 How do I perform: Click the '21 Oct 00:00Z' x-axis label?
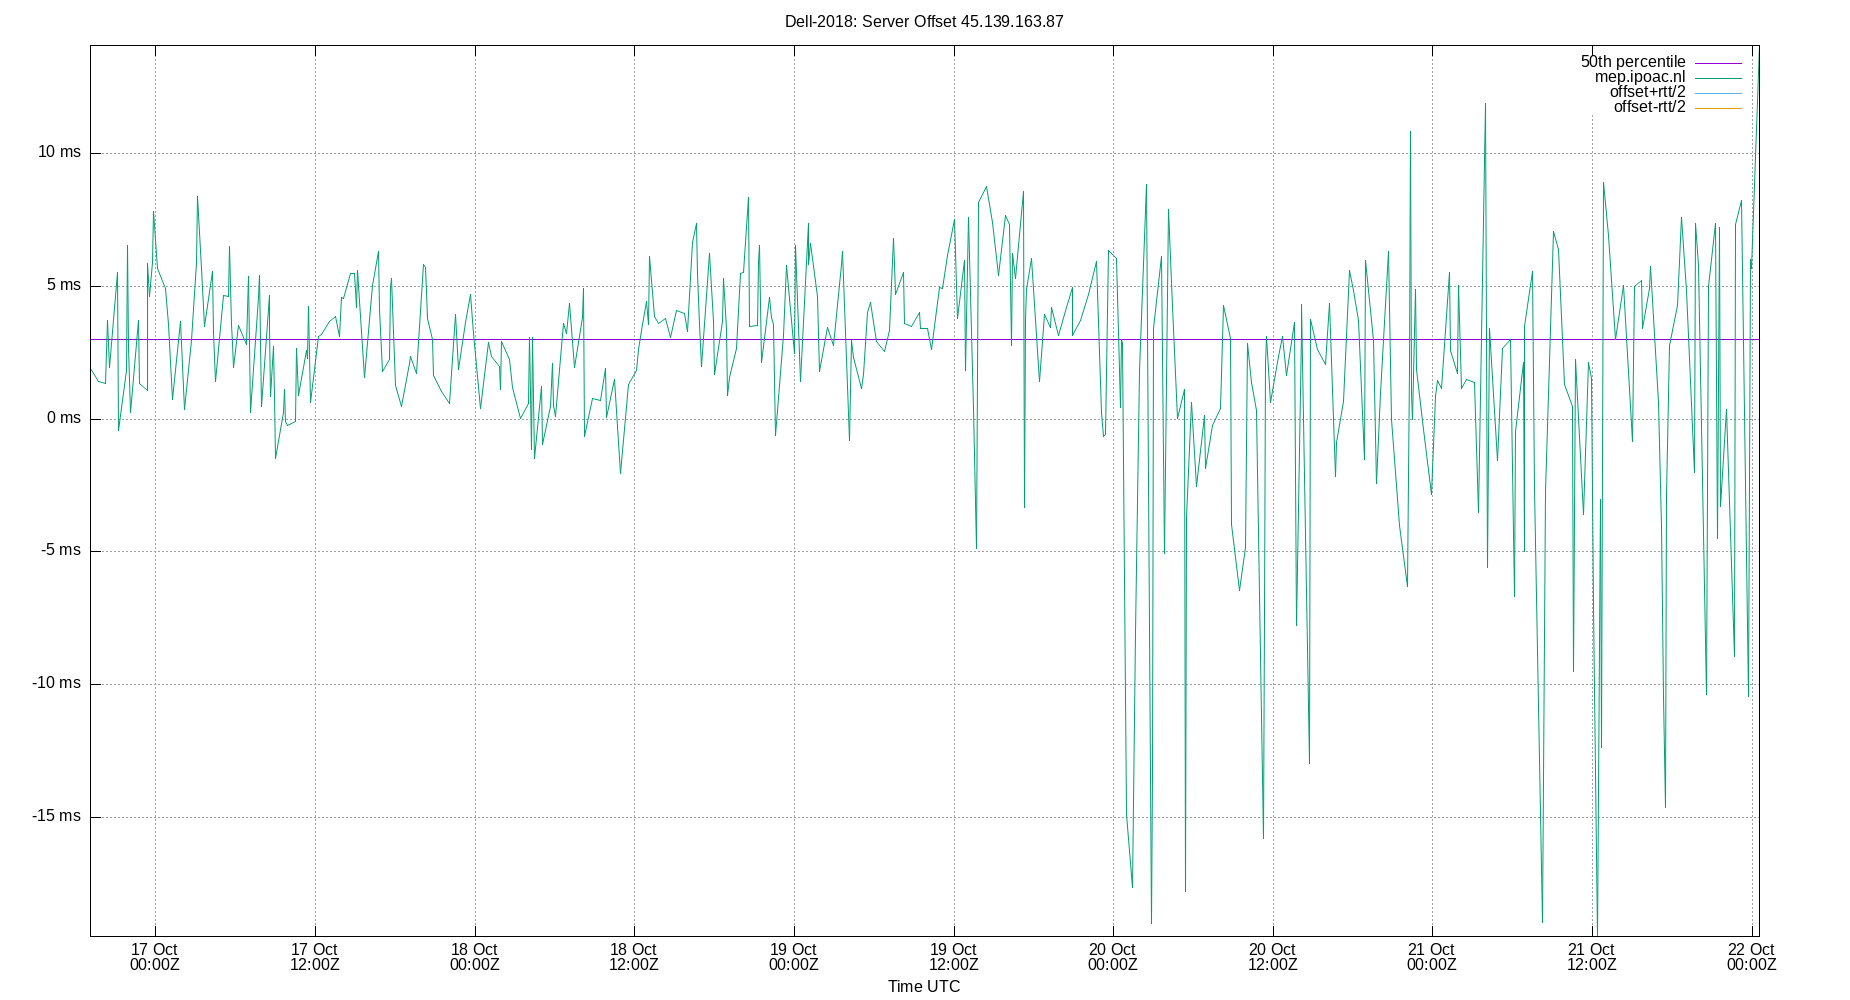point(1431,957)
